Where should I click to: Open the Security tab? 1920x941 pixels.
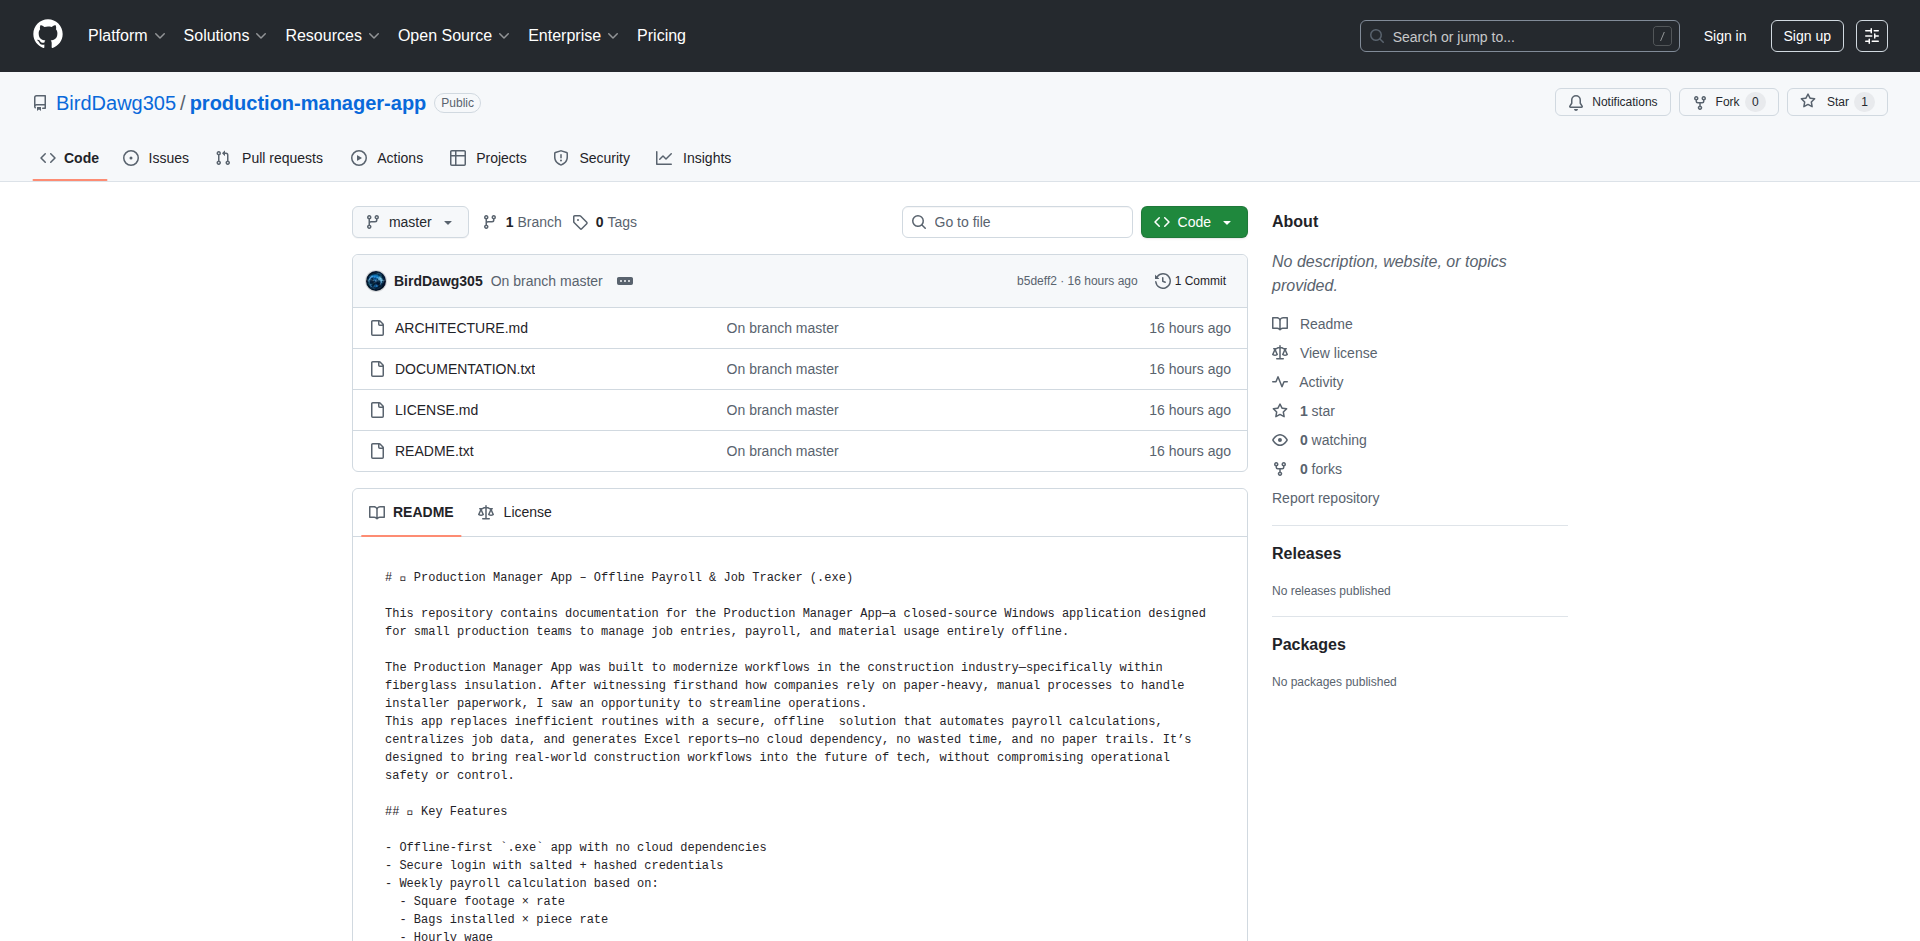pos(592,158)
